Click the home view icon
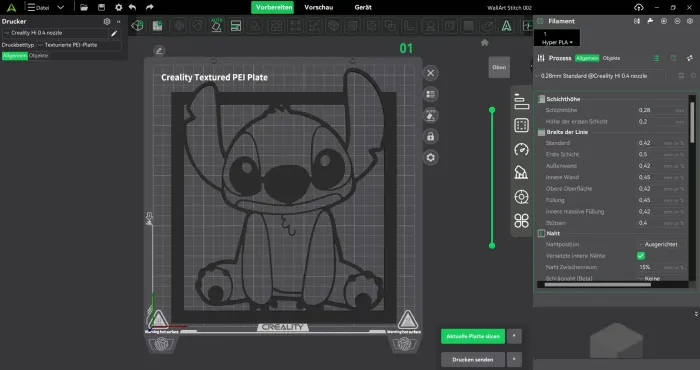The height and width of the screenshot is (370, 700). pyautogui.click(x=485, y=43)
